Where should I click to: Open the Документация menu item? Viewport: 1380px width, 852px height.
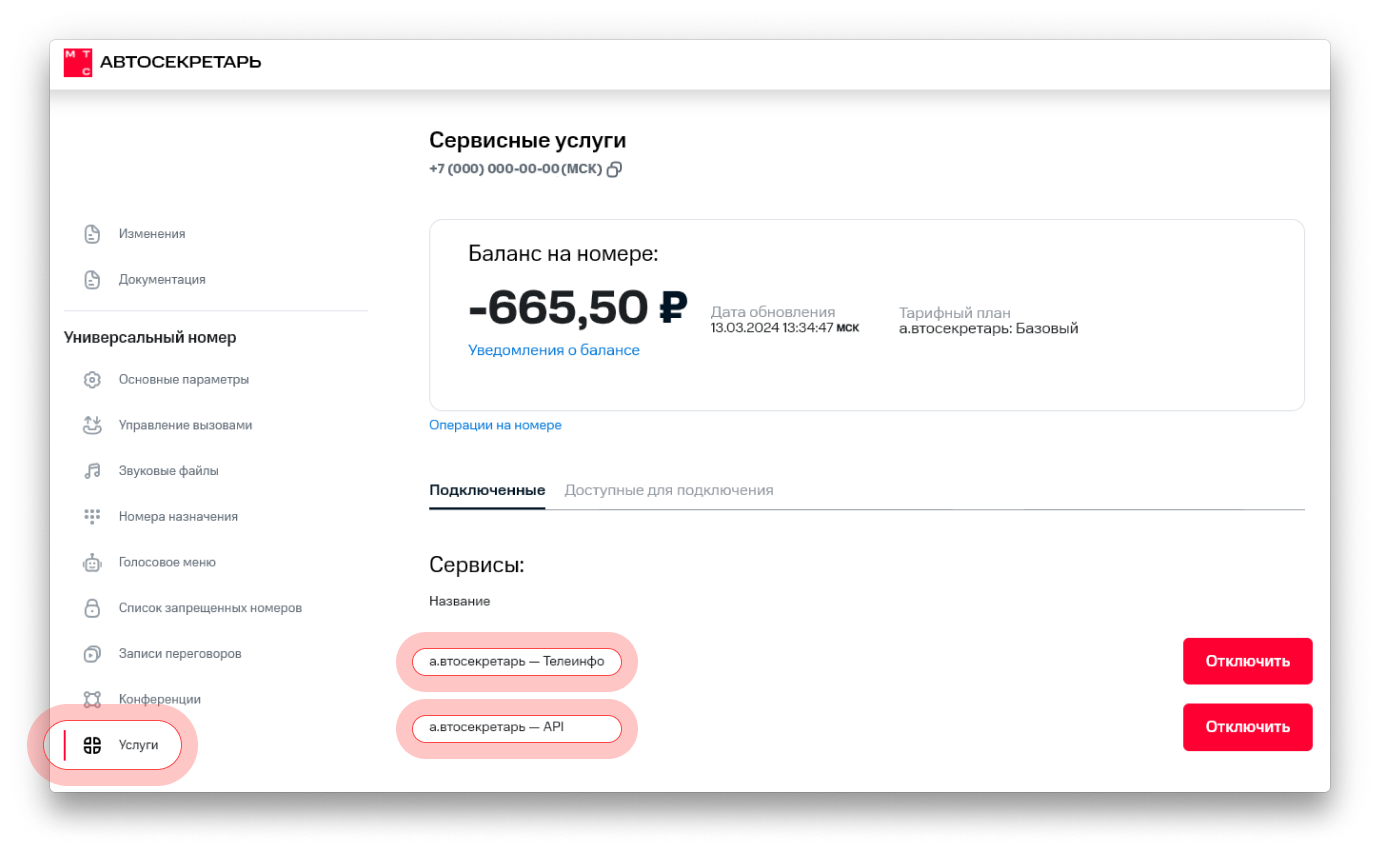162,280
